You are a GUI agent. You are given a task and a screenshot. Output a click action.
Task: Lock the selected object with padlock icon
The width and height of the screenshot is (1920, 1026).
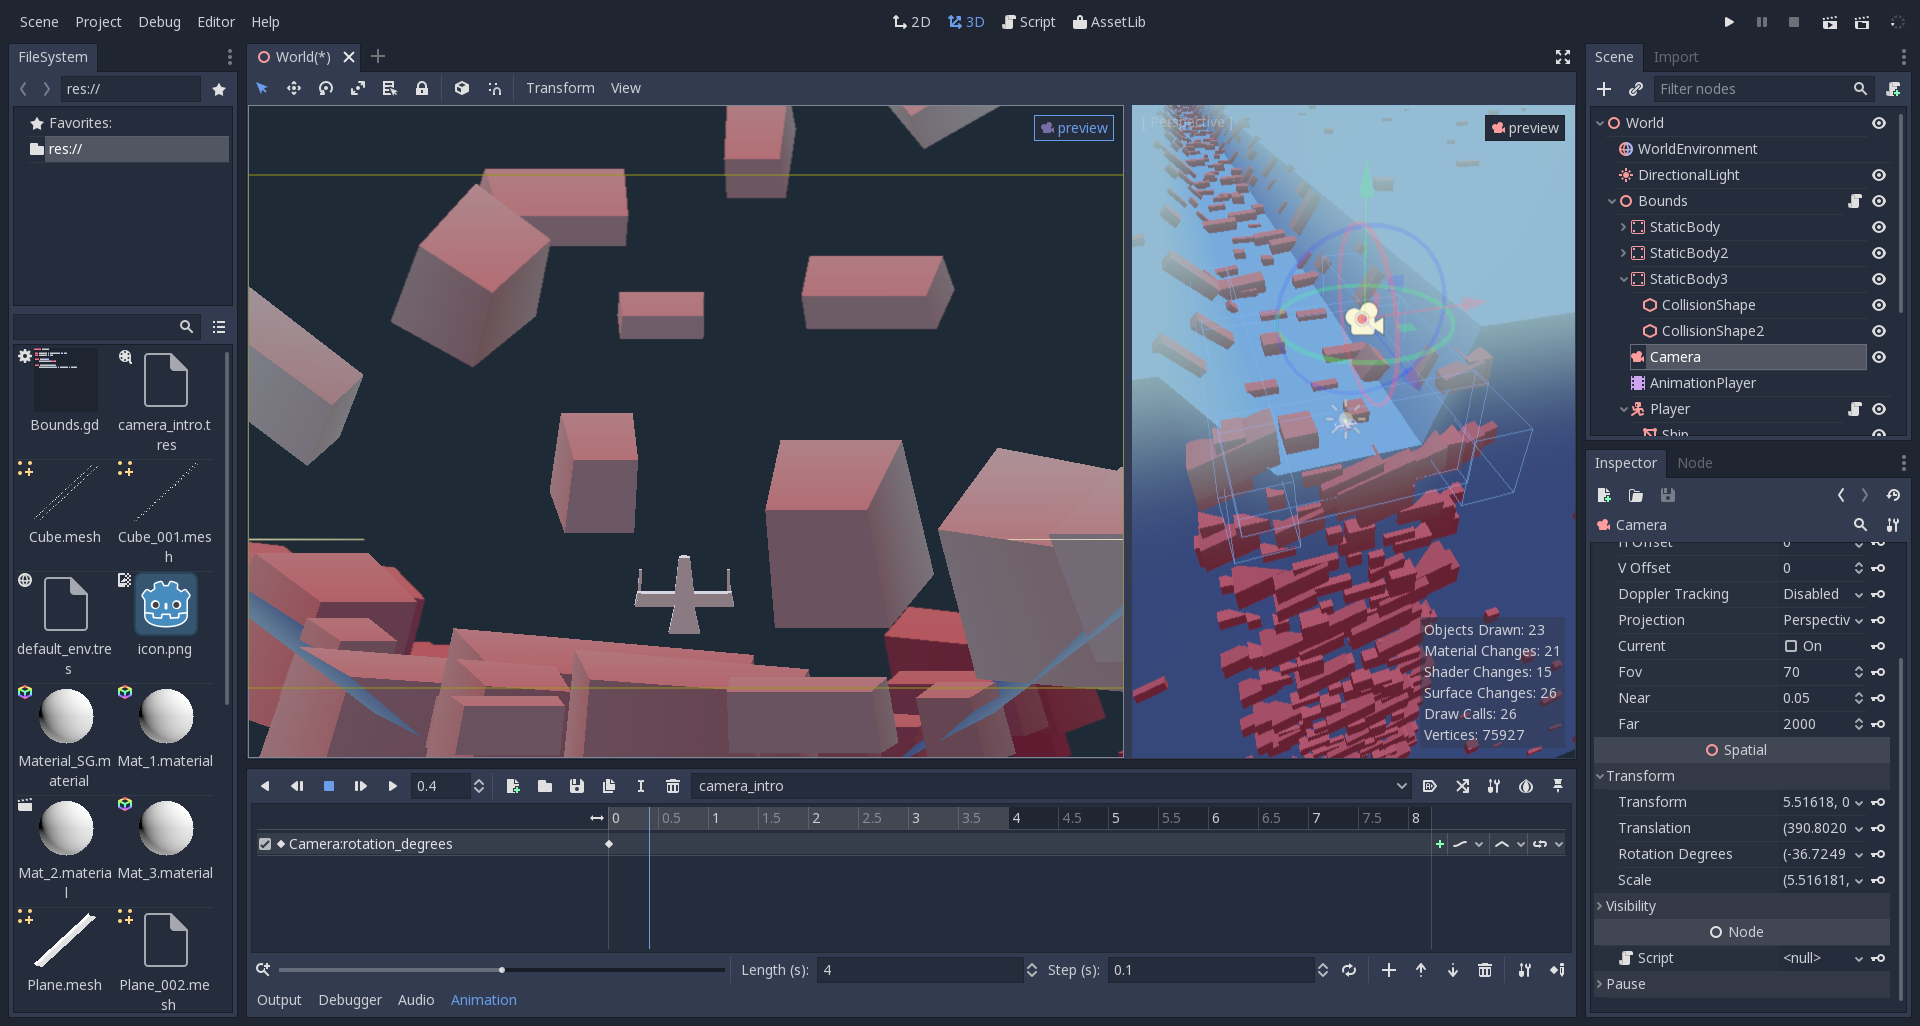point(422,88)
